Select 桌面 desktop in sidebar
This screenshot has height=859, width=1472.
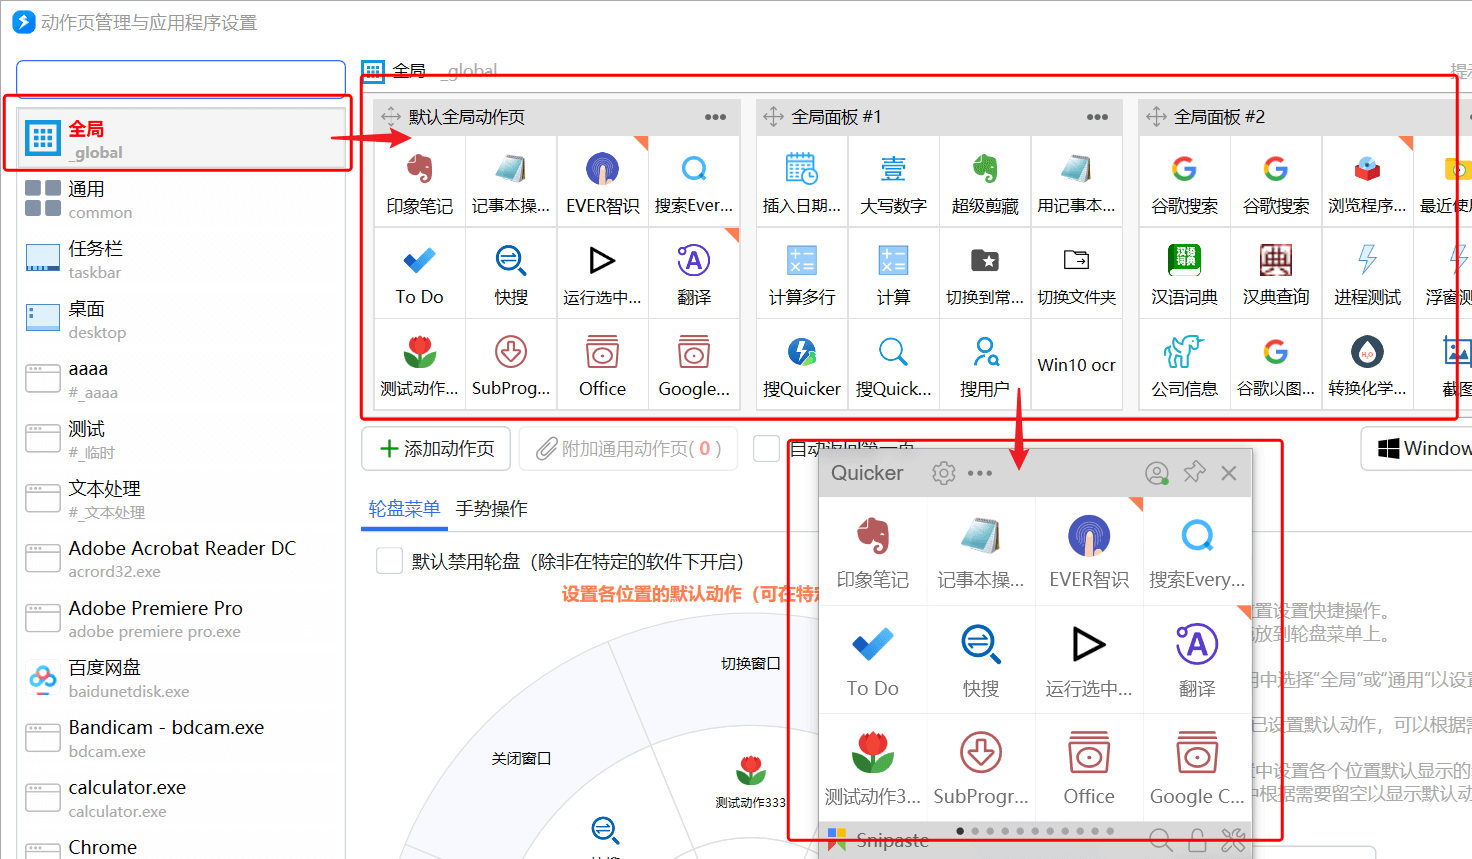point(183,319)
